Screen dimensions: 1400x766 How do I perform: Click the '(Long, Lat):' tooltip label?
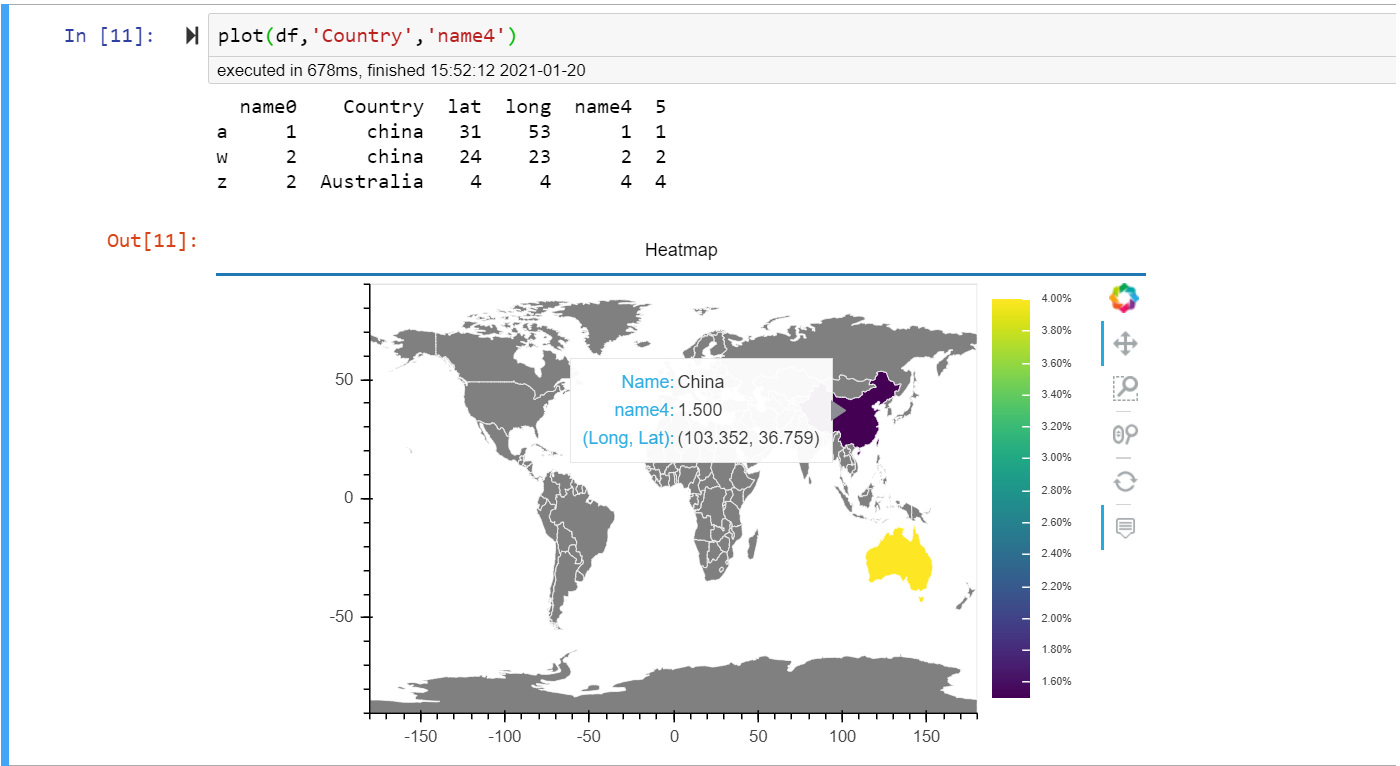[x=628, y=438]
